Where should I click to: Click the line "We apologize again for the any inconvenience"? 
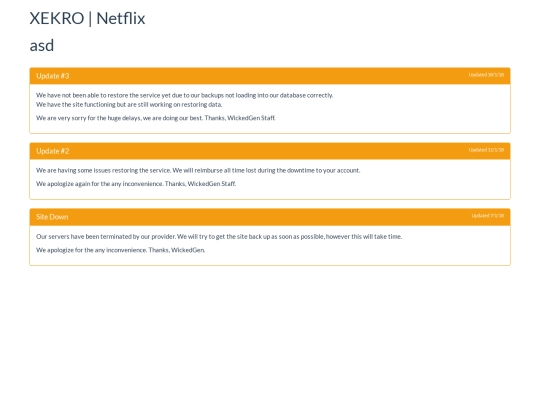[136, 184]
